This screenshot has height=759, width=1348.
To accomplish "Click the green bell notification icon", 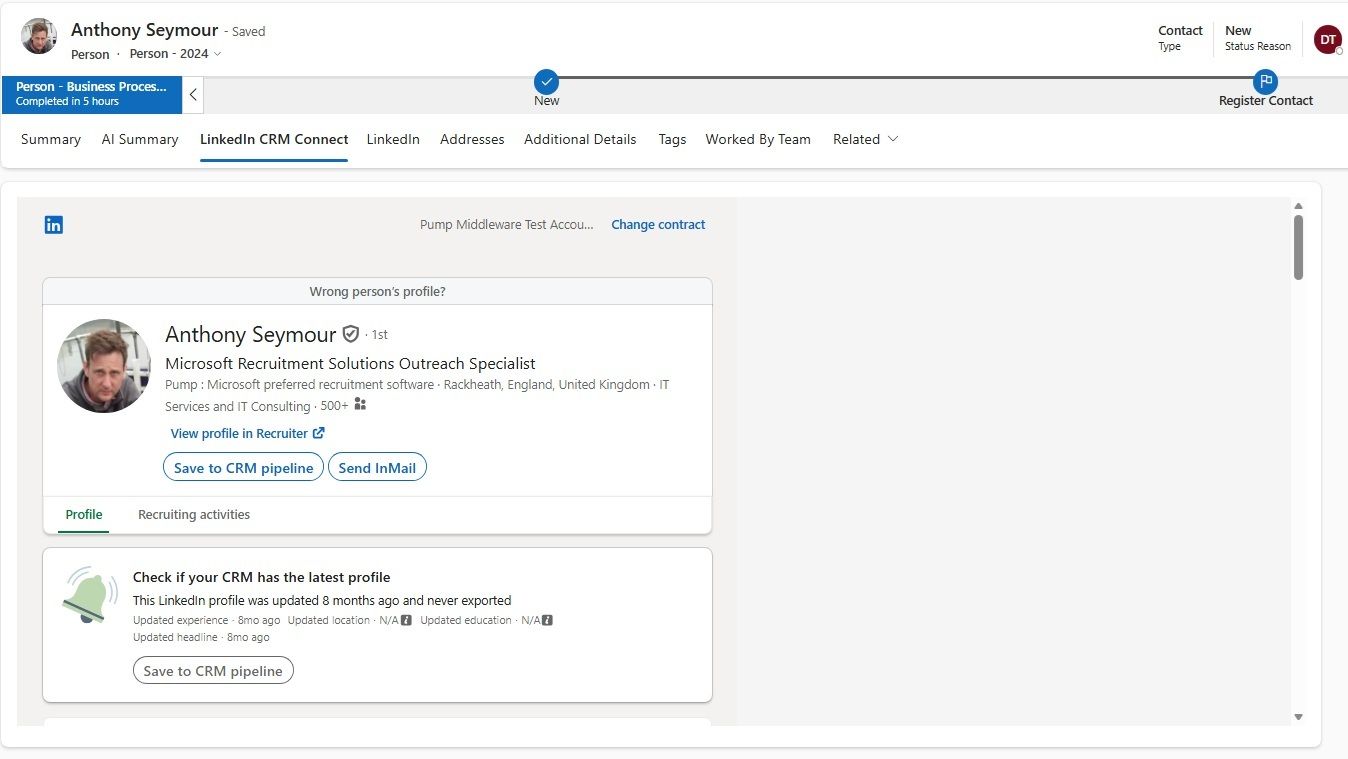I will tap(90, 595).
